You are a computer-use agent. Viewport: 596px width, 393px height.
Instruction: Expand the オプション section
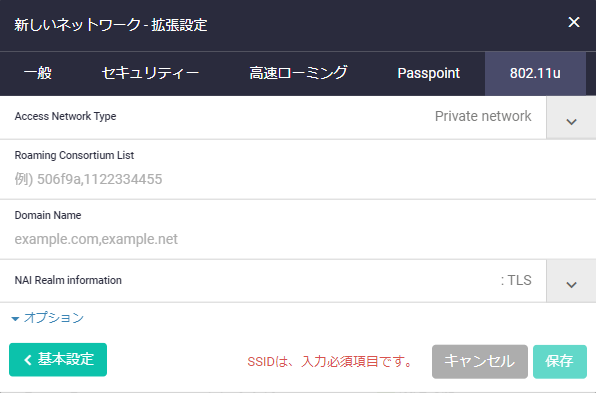click(54, 318)
